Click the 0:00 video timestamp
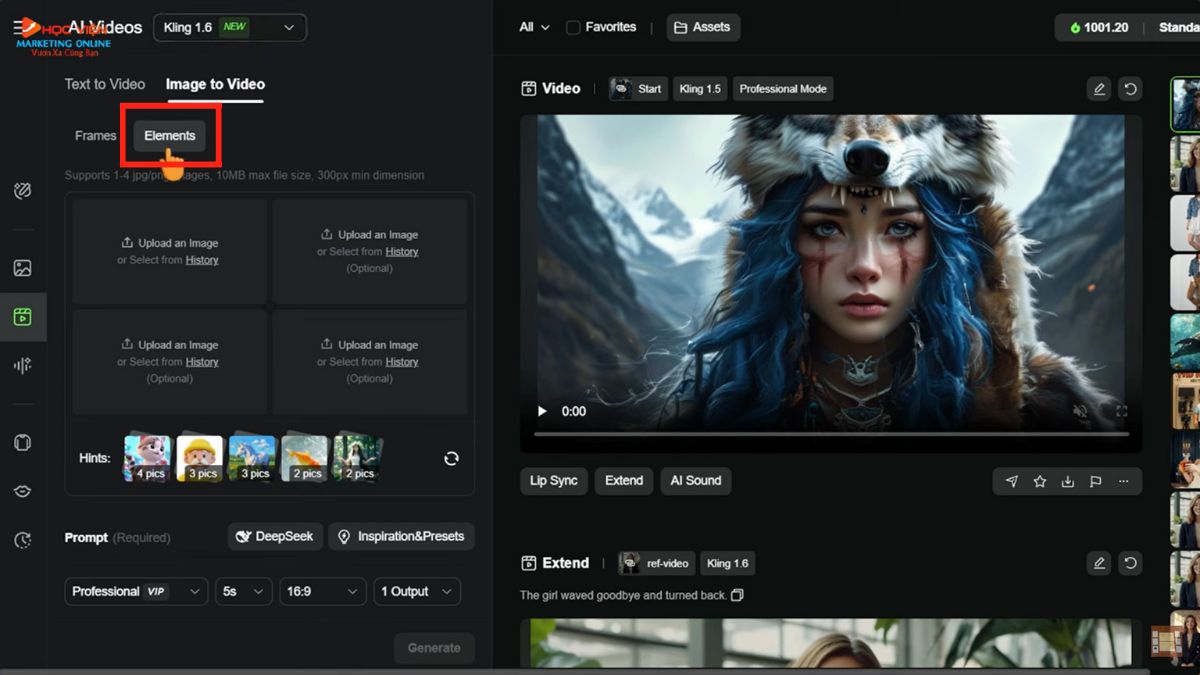The image size is (1200, 675). (574, 411)
